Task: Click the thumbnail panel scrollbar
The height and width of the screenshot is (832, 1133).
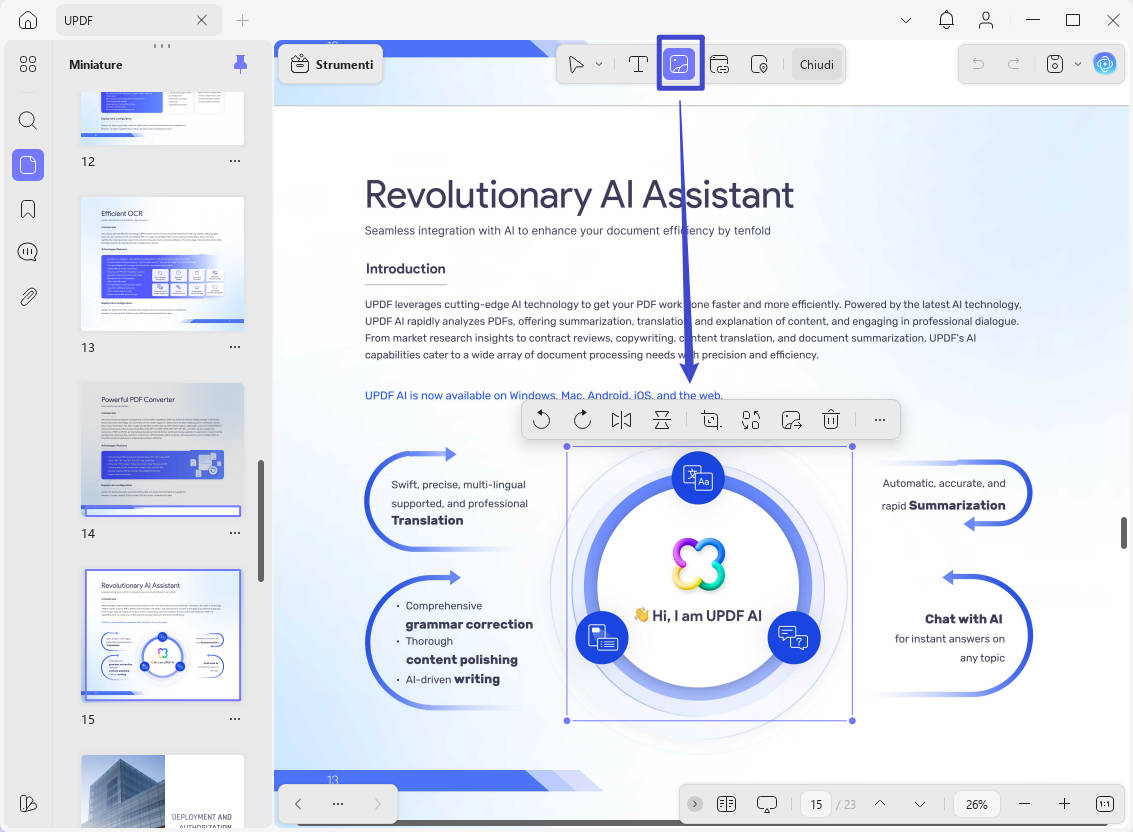Action: pyautogui.click(x=261, y=520)
